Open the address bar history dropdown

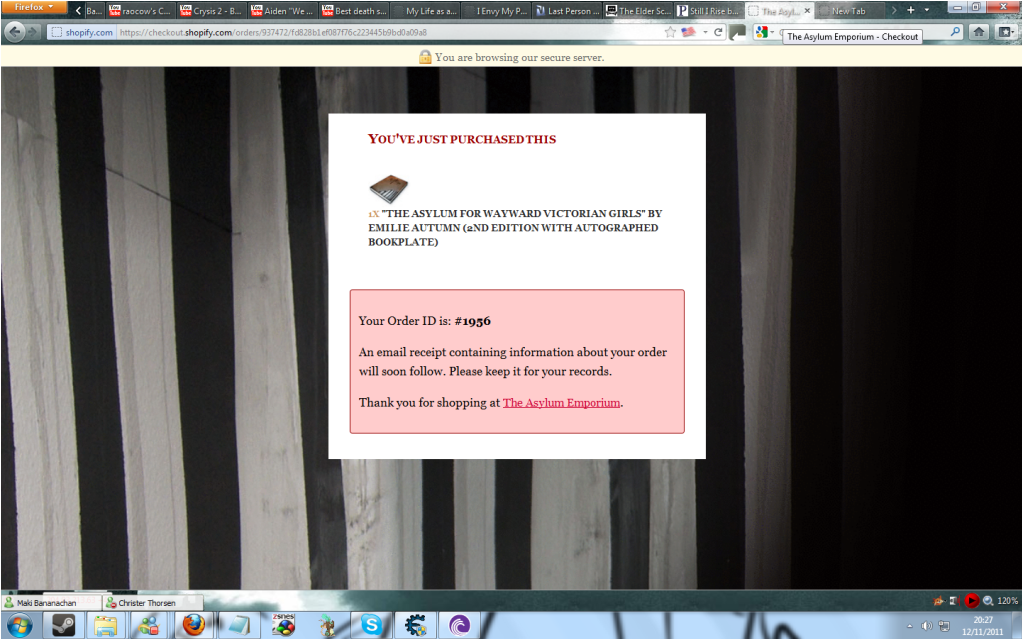point(705,32)
